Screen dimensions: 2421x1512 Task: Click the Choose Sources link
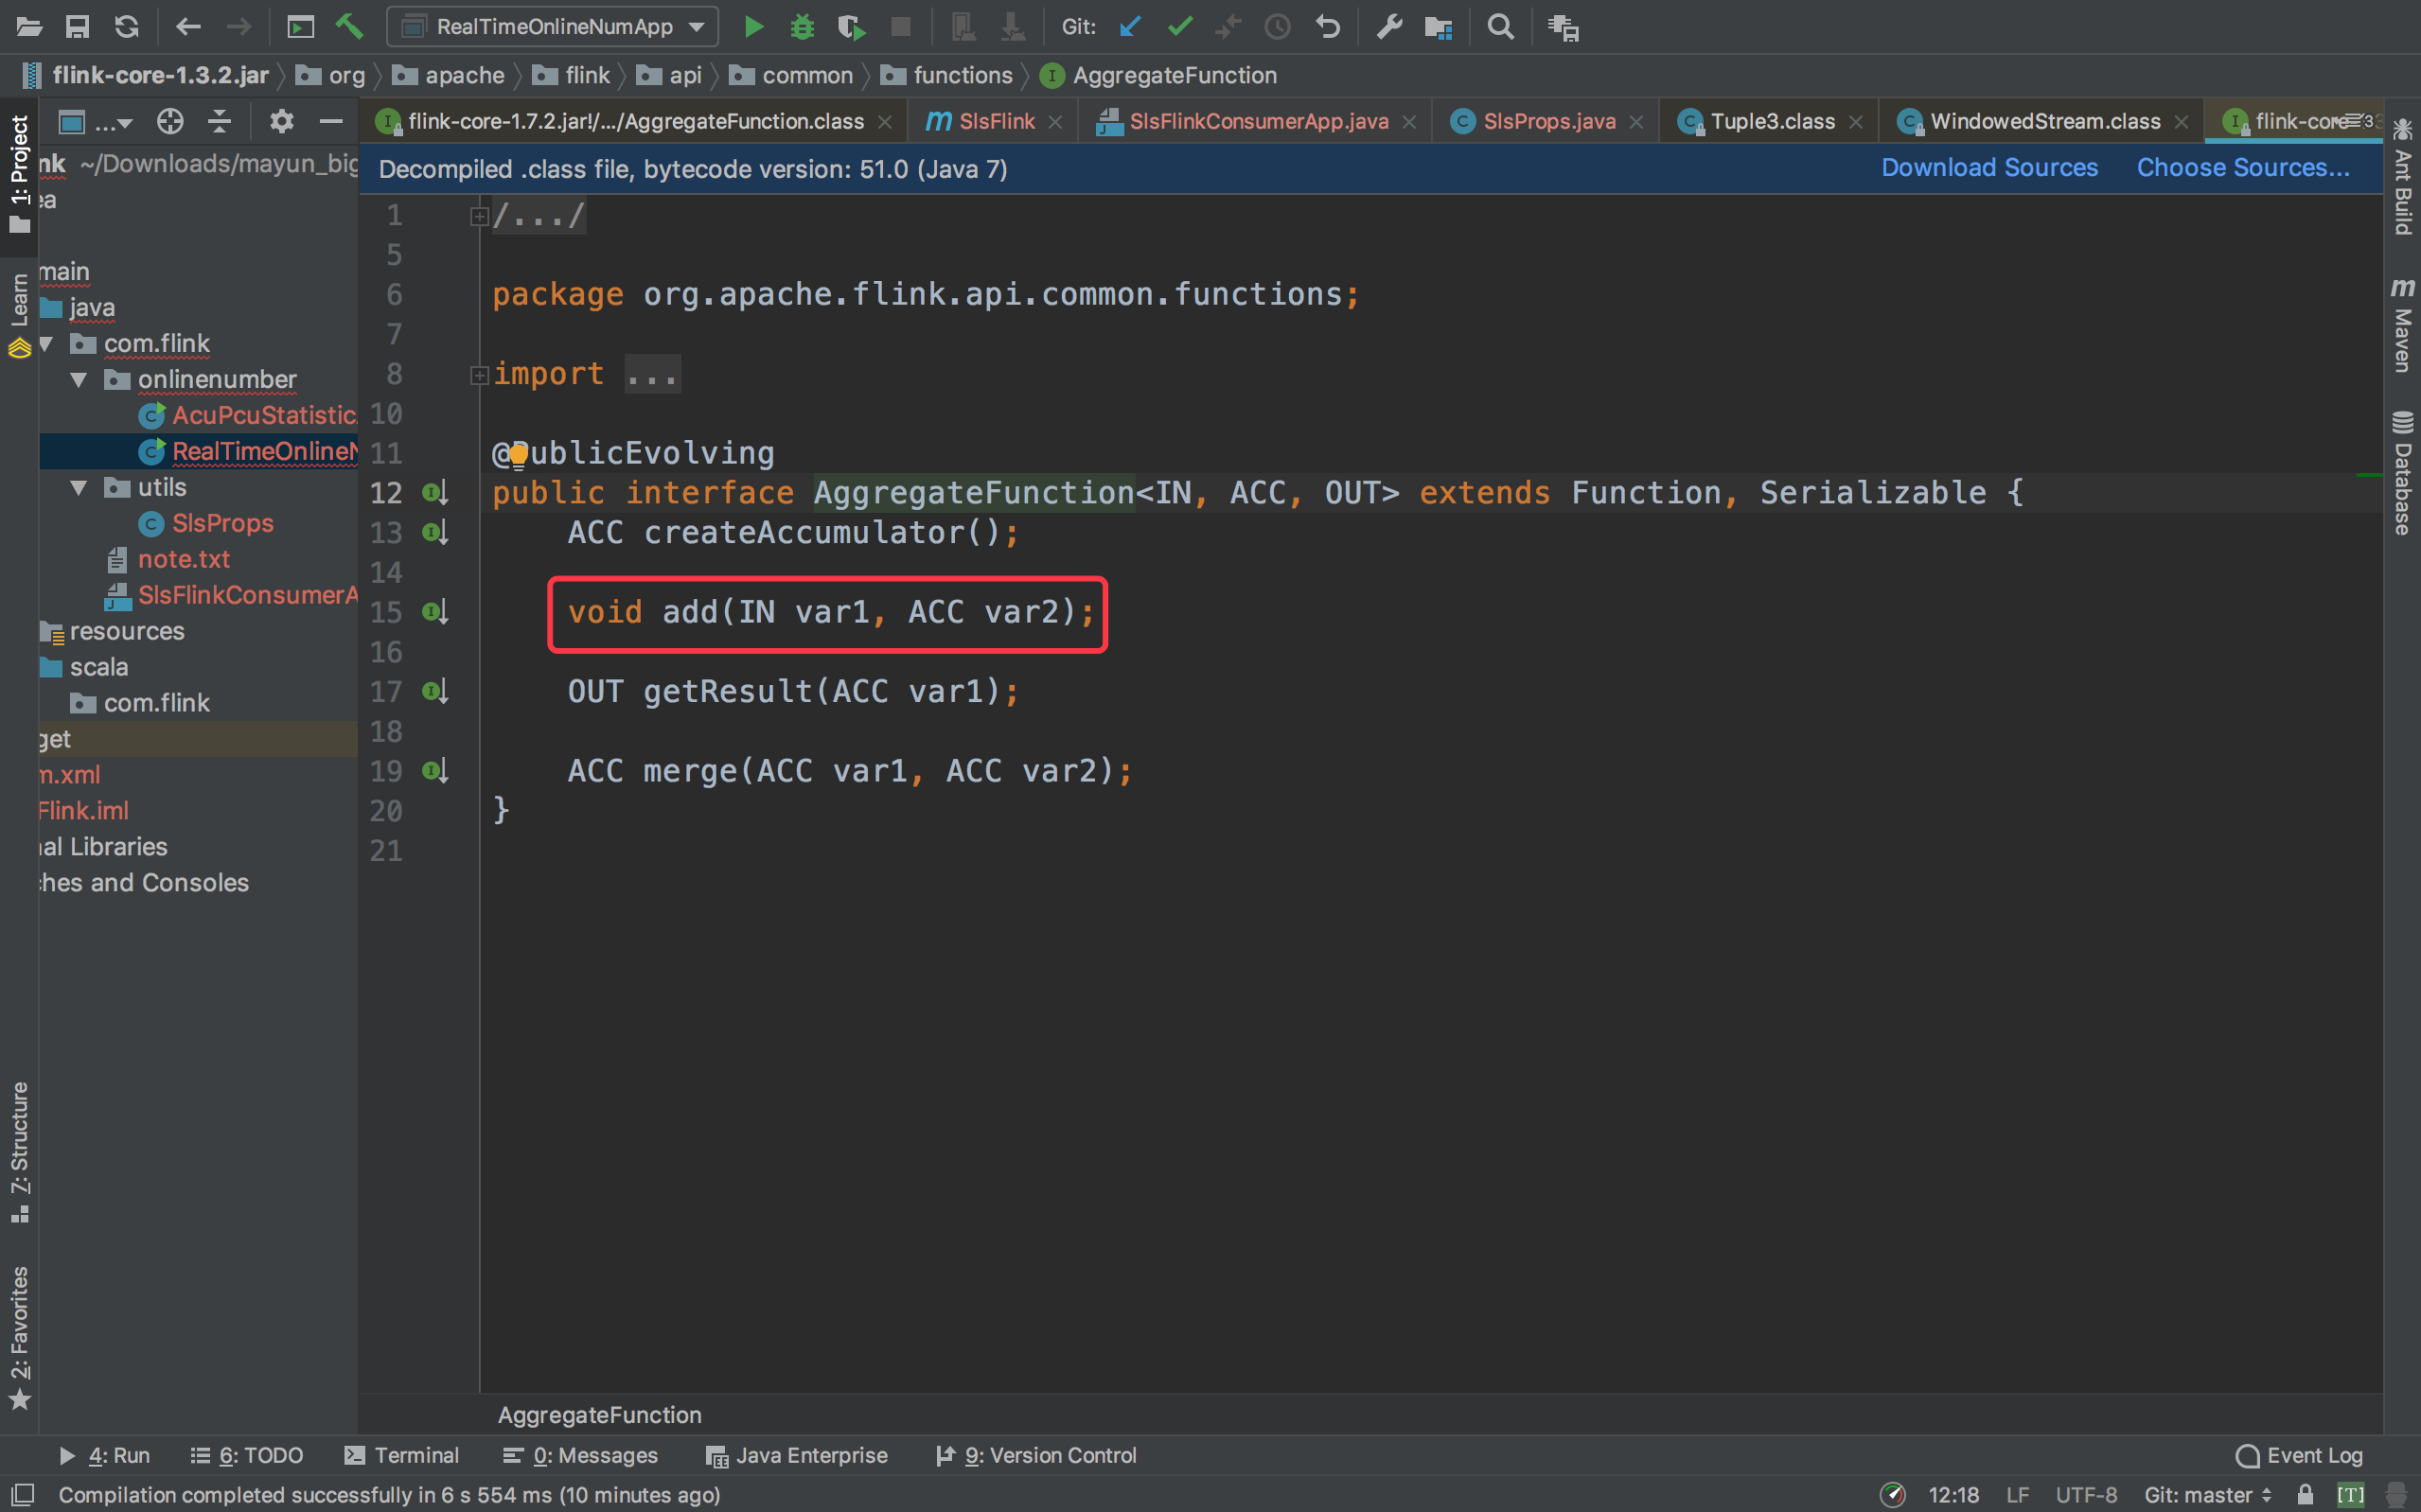(x=2243, y=168)
